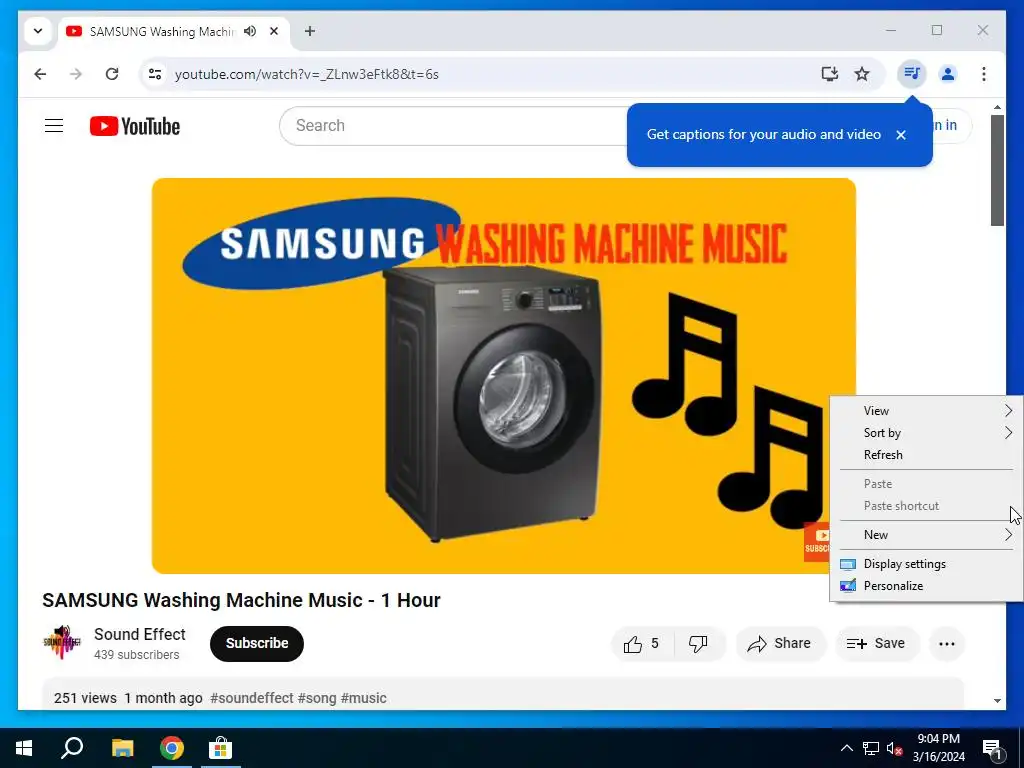Viewport: 1024px width, 768px height.
Task: Open the clock showing 9:04 PM
Action: click(x=938, y=748)
